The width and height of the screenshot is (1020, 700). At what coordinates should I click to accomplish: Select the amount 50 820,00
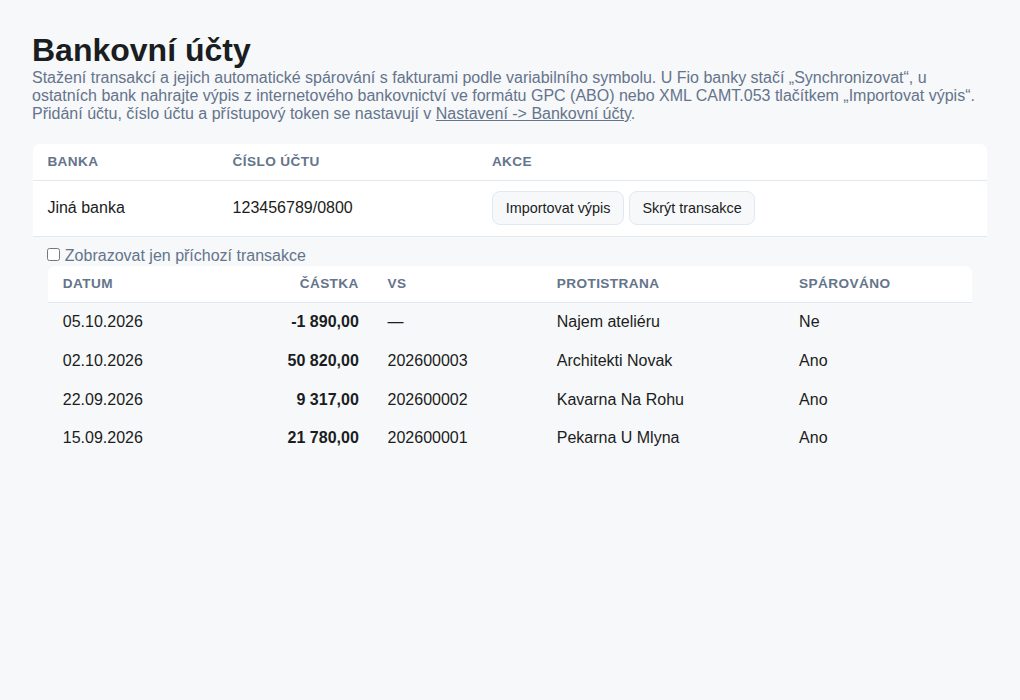323,360
